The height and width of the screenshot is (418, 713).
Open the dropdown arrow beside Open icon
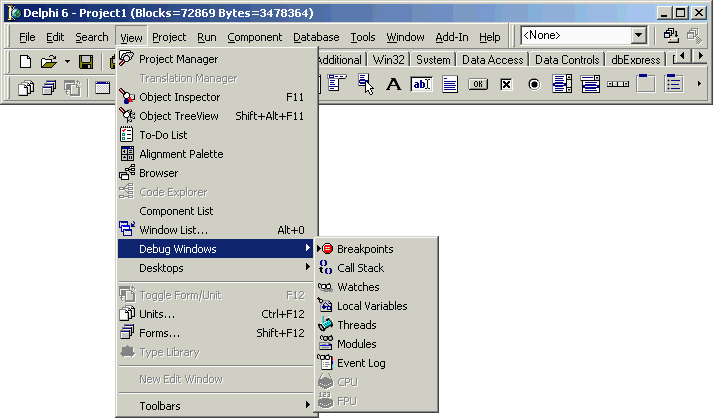point(67,61)
